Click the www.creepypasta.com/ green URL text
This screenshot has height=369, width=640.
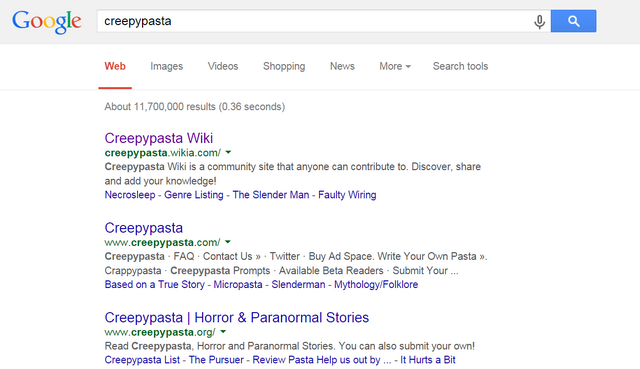pyautogui.click(x=162, y=242)
